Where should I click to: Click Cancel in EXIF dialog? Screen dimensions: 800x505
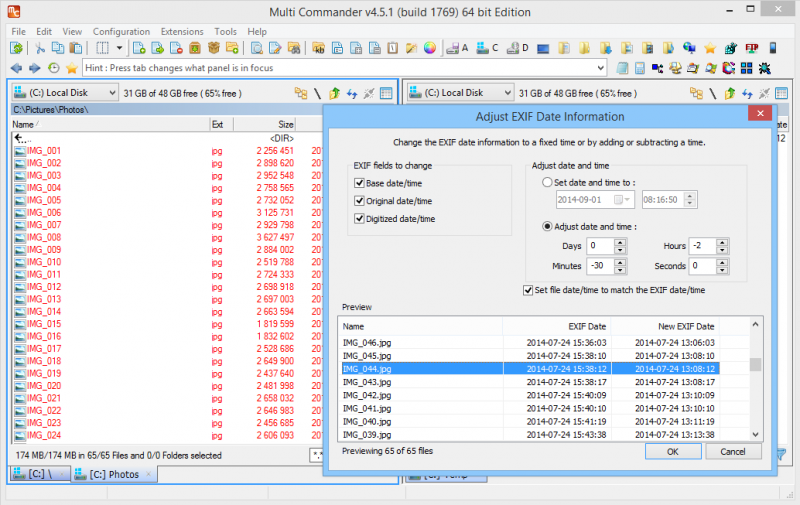coord(733,451)
